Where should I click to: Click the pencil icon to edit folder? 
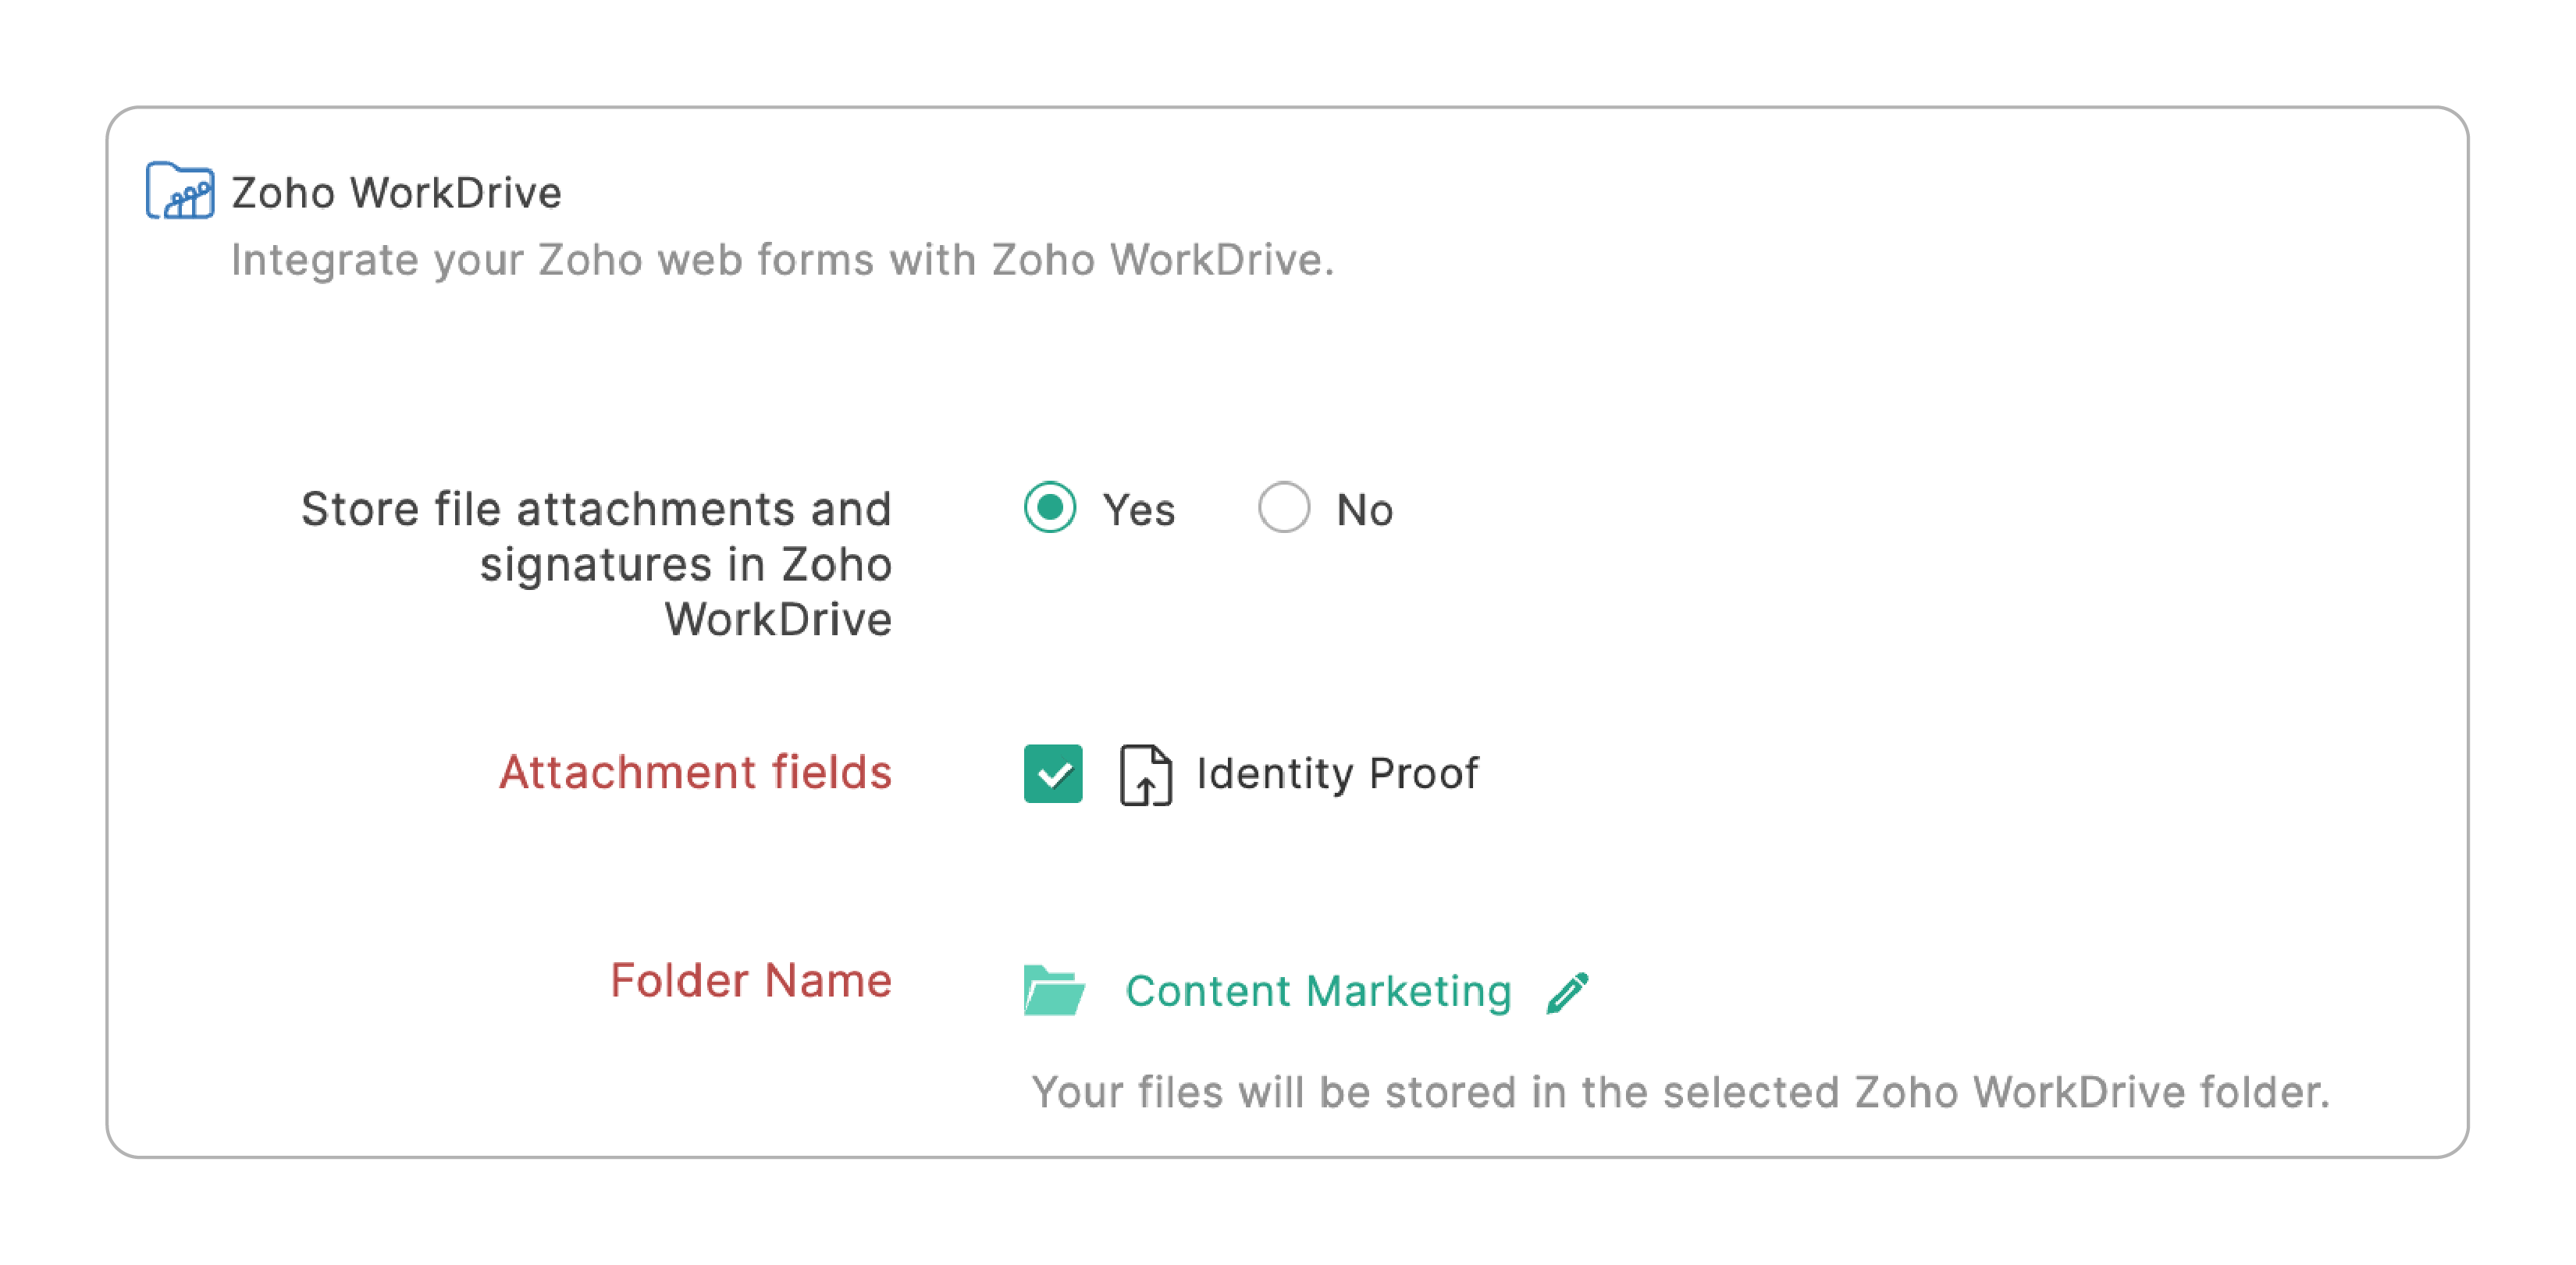pyautogui.click(x=1567, y=992)
